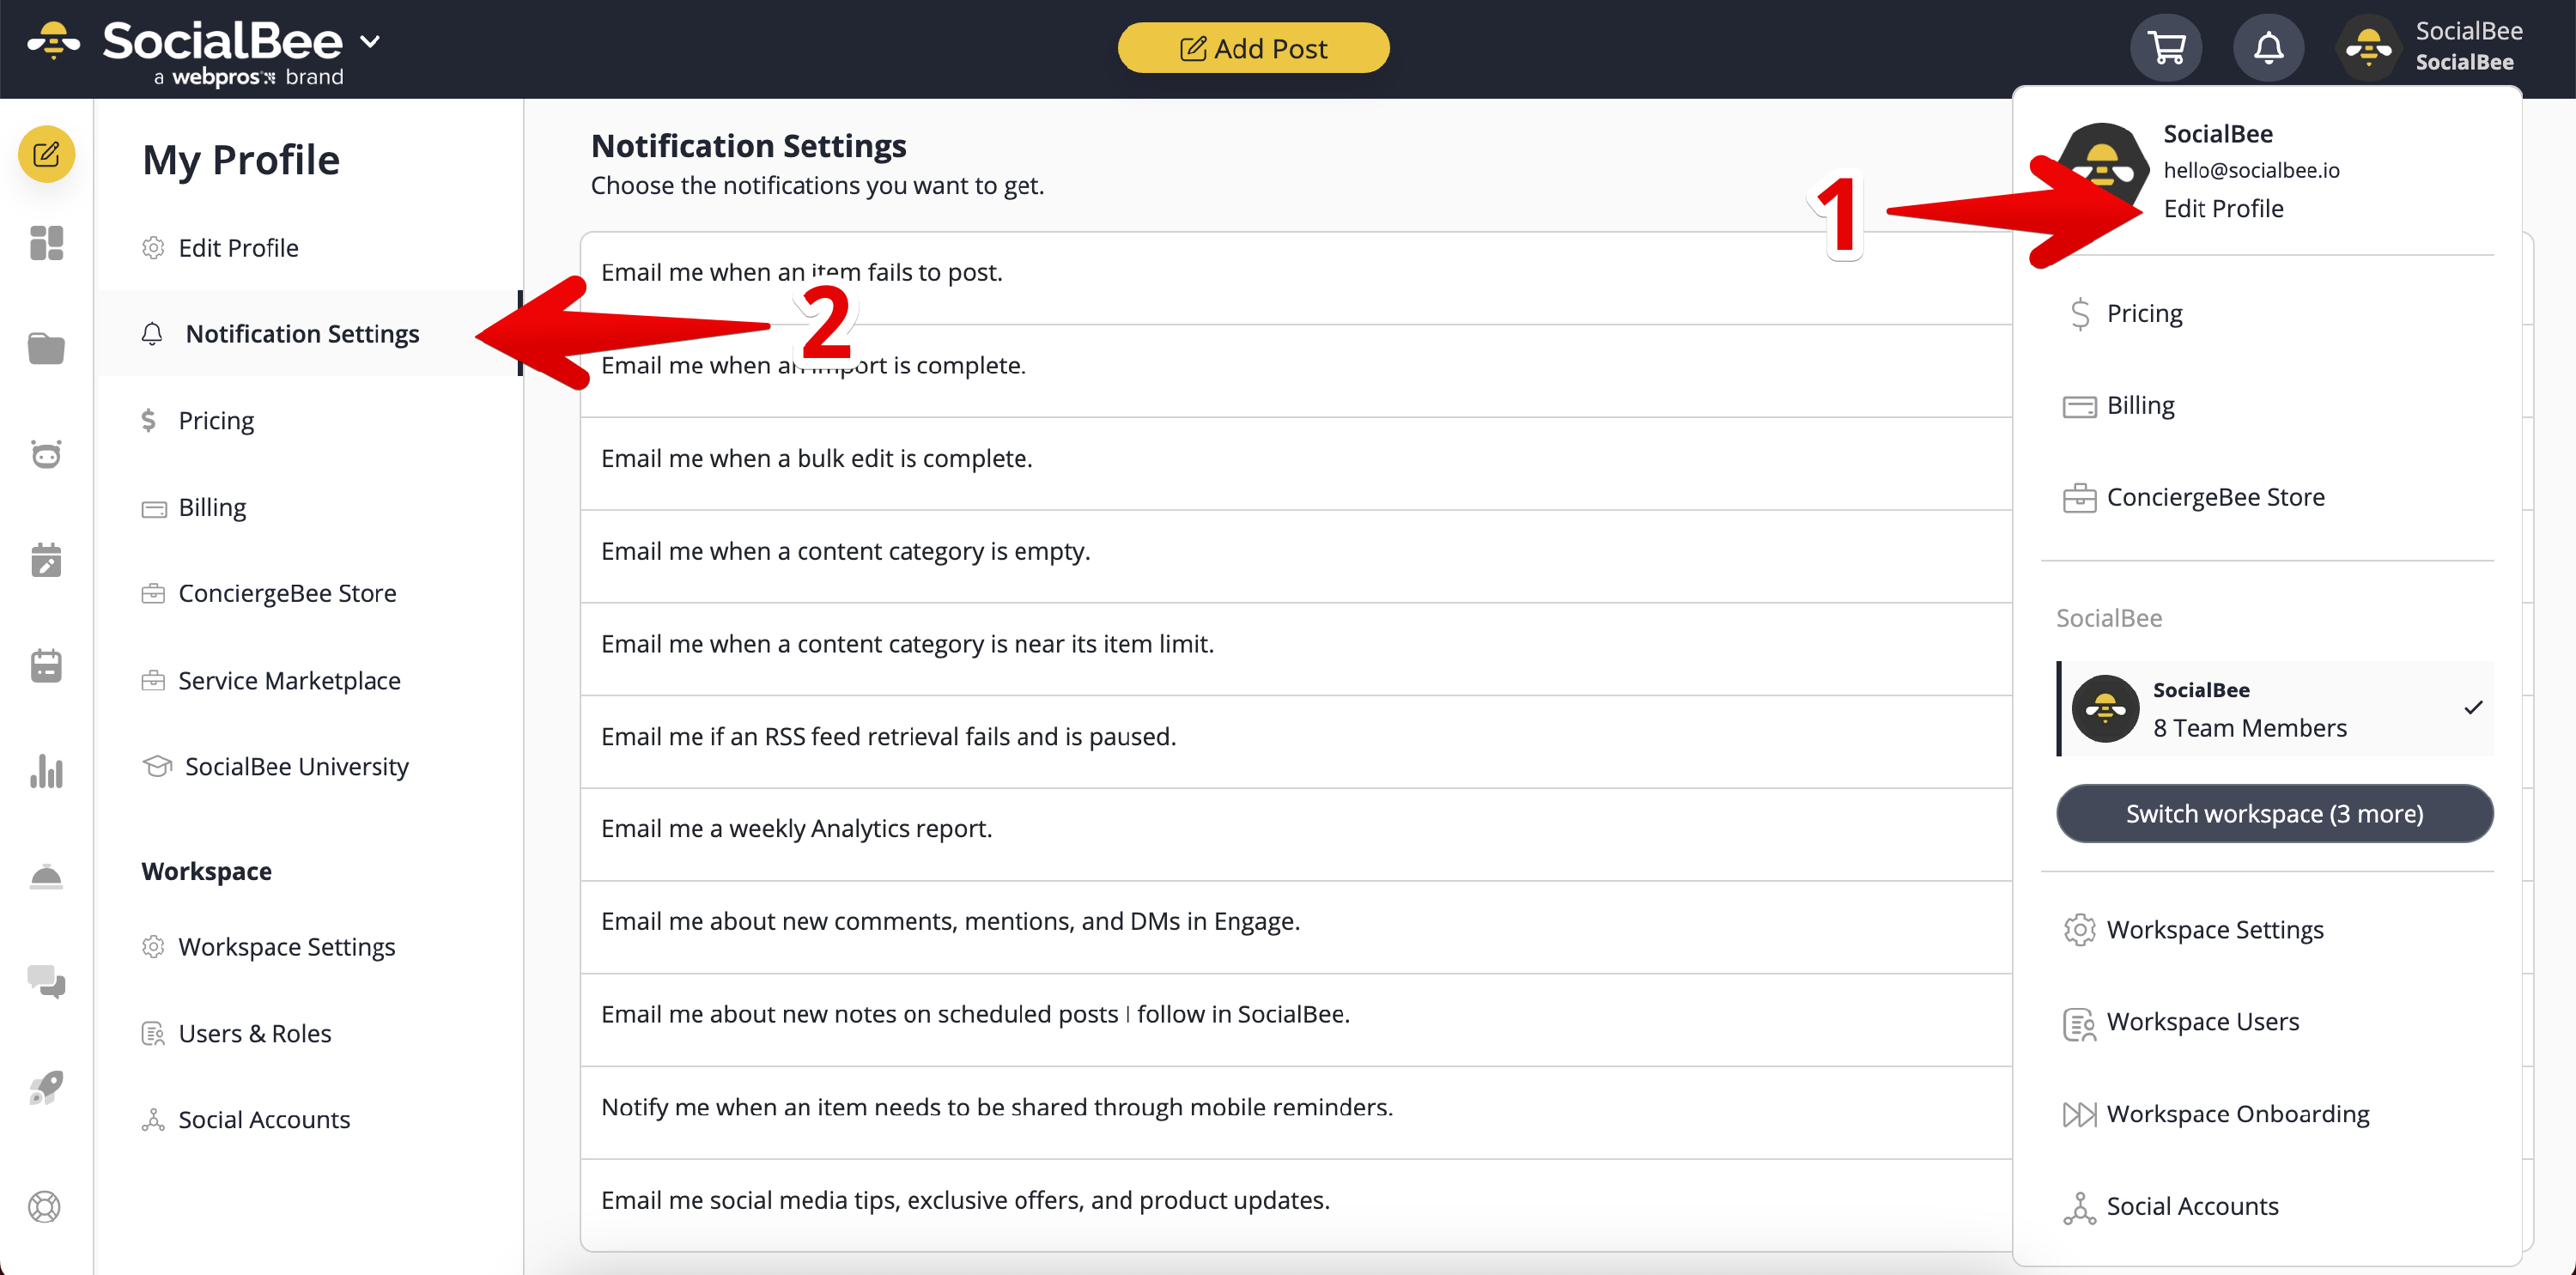Open the notifications bell in the header
Image resolution: width=2576 pixels, height=1275 pixels.
[2268, 48]
